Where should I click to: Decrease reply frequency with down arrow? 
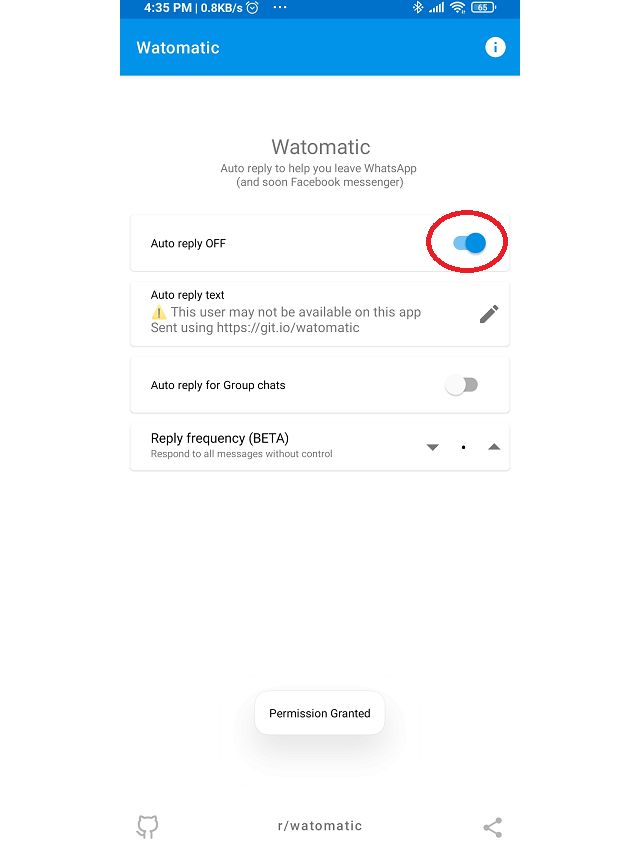[433, 447]
